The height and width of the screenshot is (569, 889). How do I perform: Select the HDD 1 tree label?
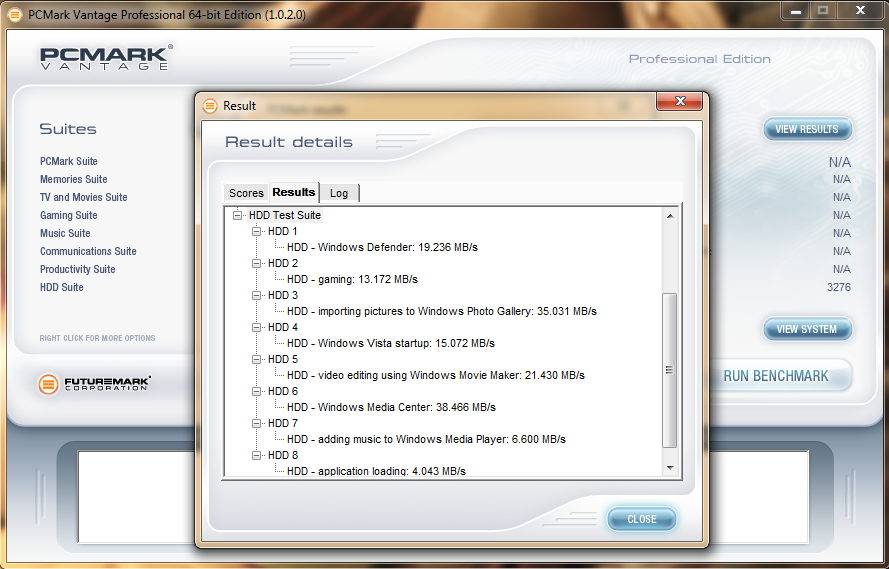coord(282,231)
